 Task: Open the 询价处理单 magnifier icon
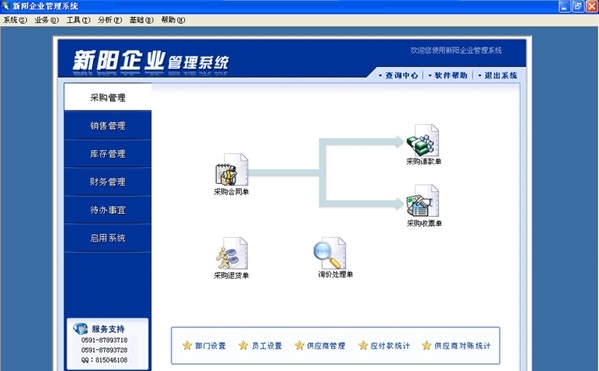coord(330,253)
